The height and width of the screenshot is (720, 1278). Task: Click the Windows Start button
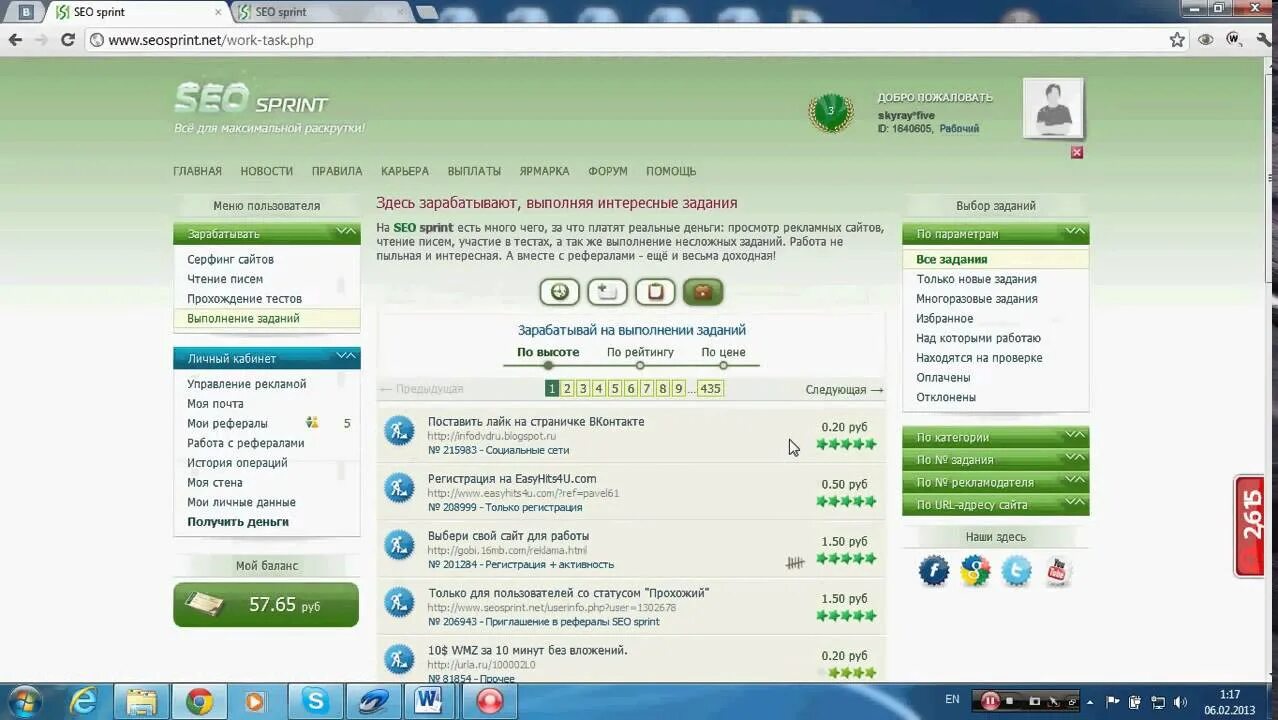pyautogui.click(x=24, y=700)
